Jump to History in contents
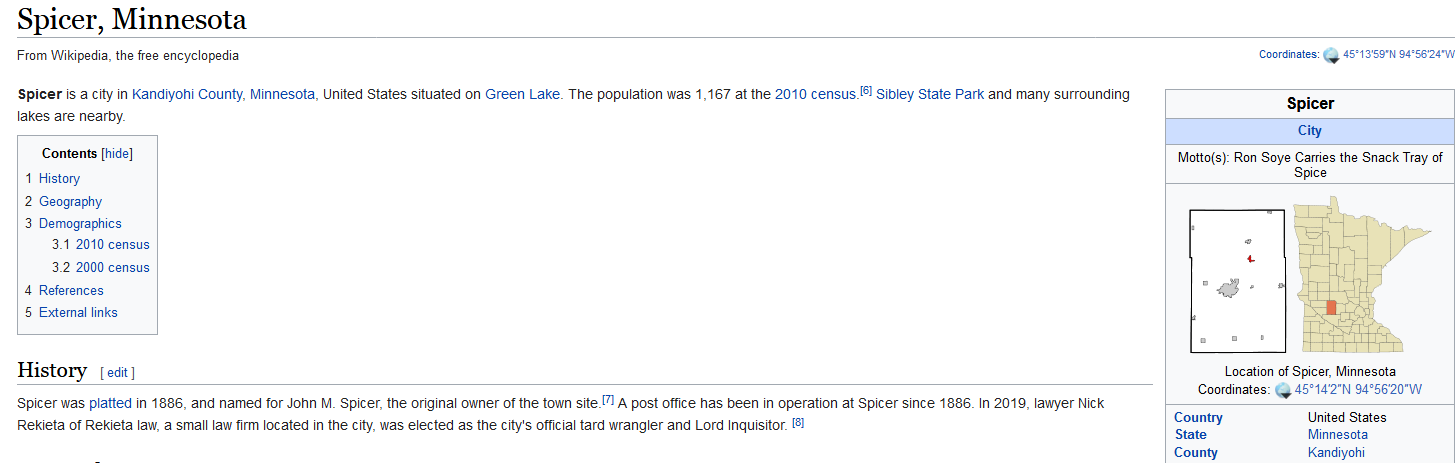 tap(59, 178)
